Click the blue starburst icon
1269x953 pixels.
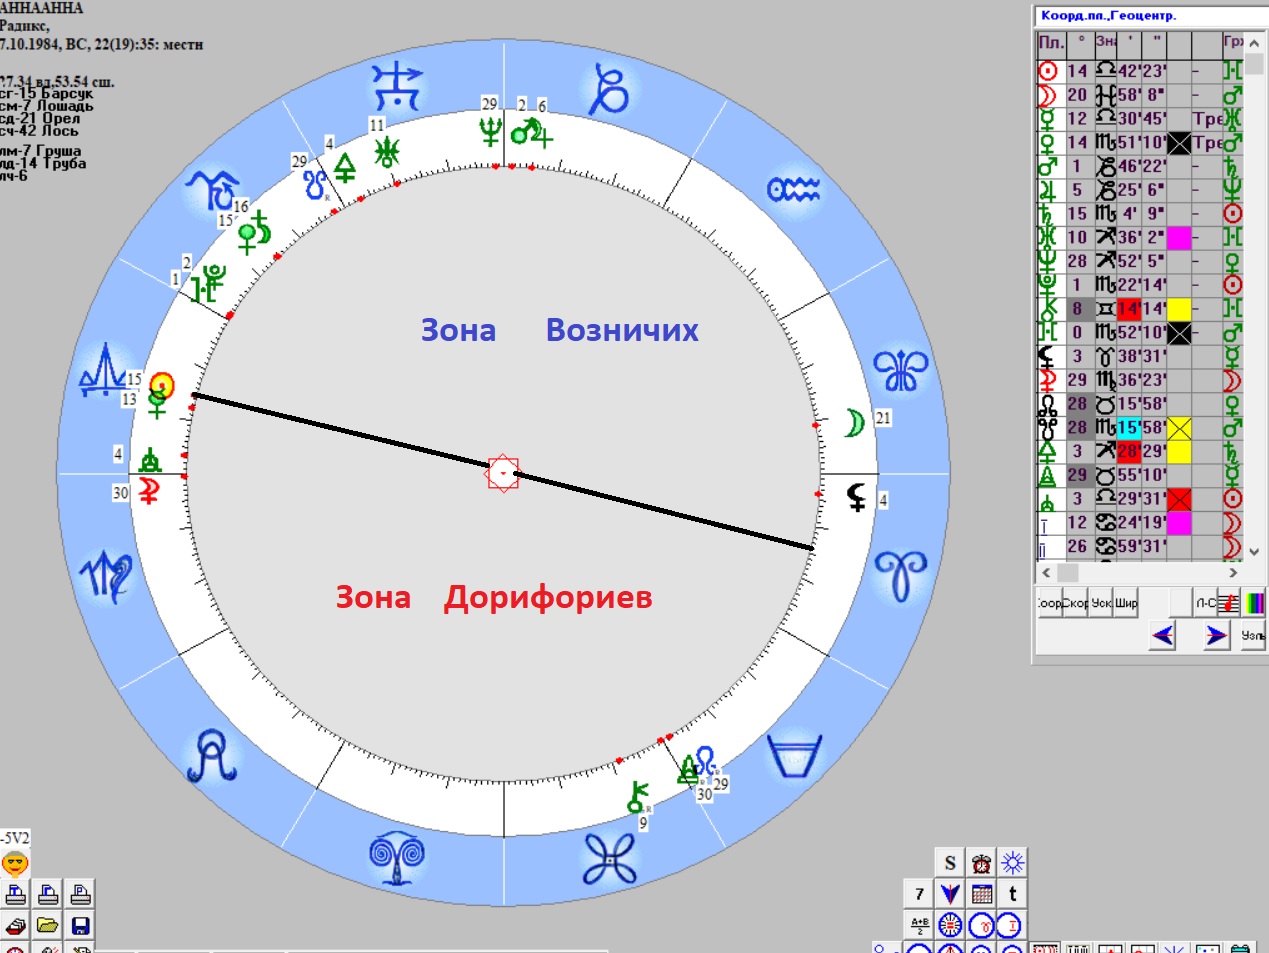[x=1013, y=863]
